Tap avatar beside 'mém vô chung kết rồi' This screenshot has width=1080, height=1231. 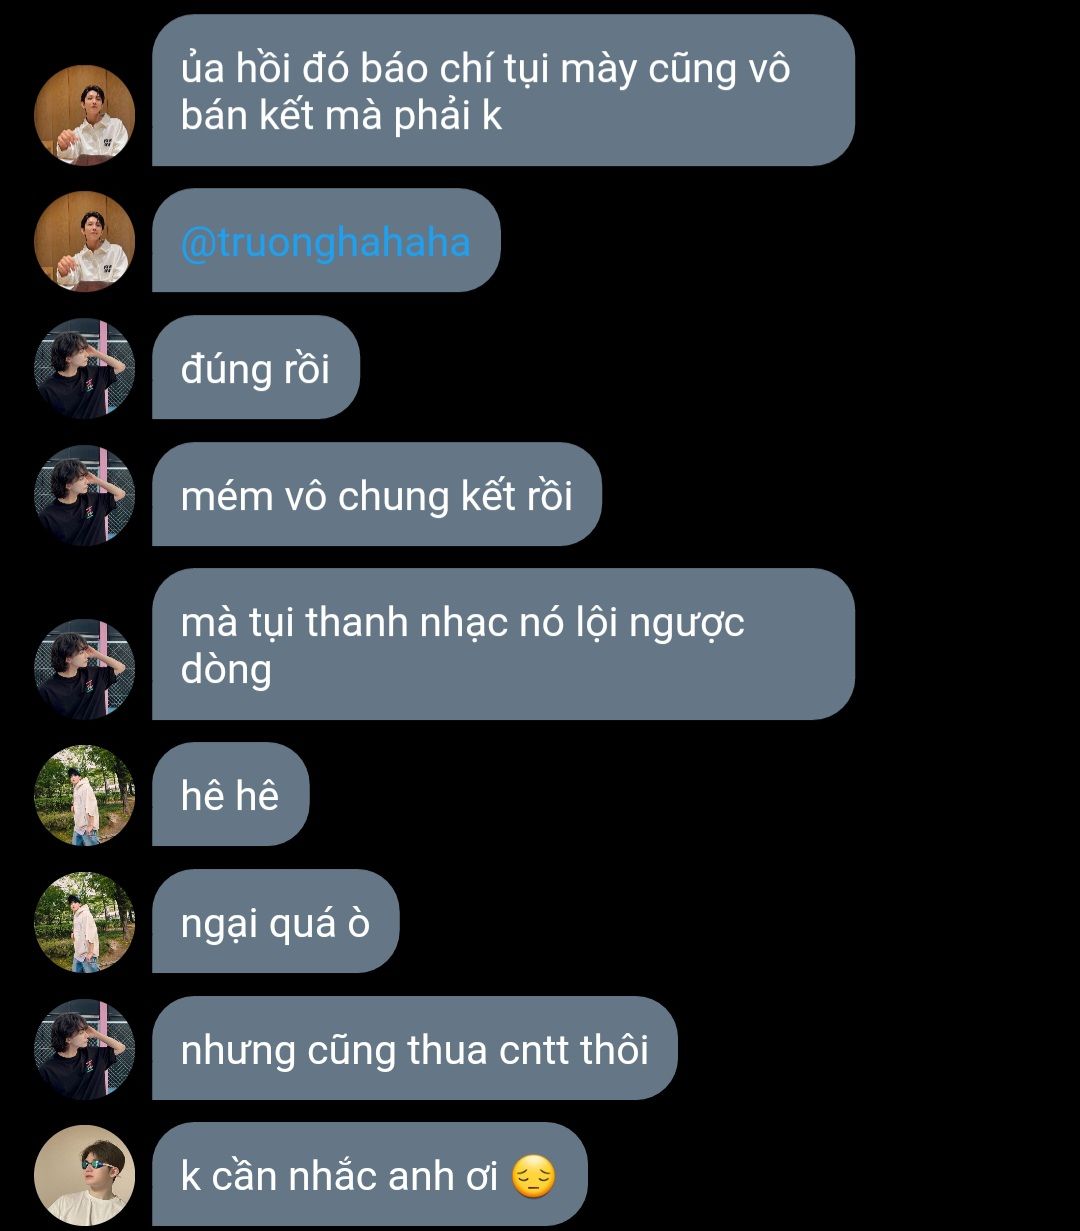click(x=84, y=495)
